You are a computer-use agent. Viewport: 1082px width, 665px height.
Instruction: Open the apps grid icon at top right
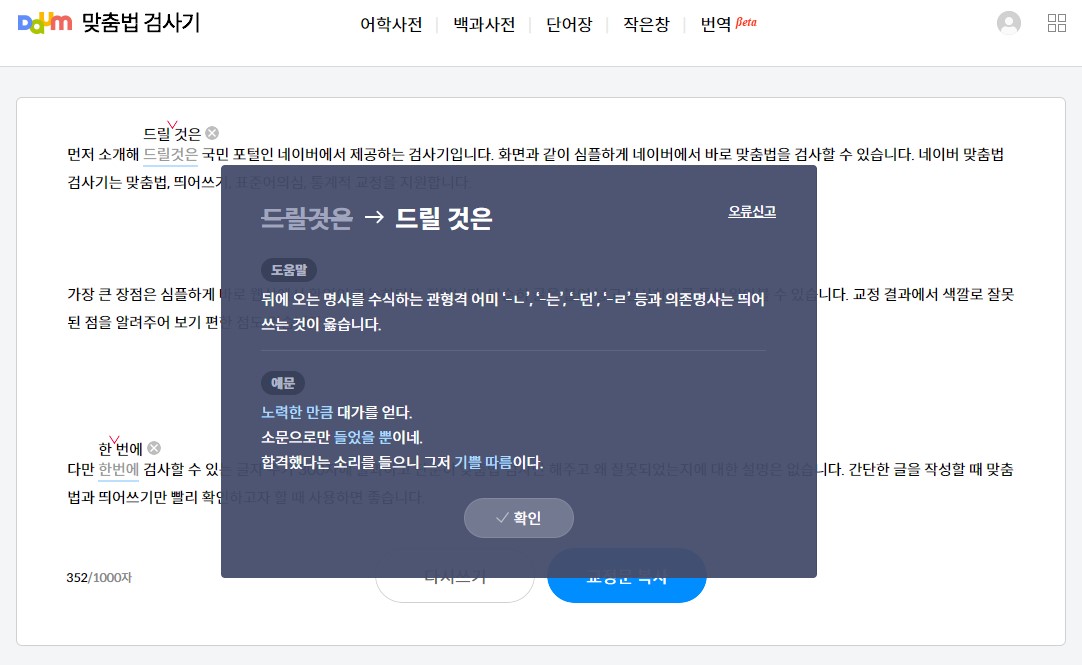(1056, 22)
